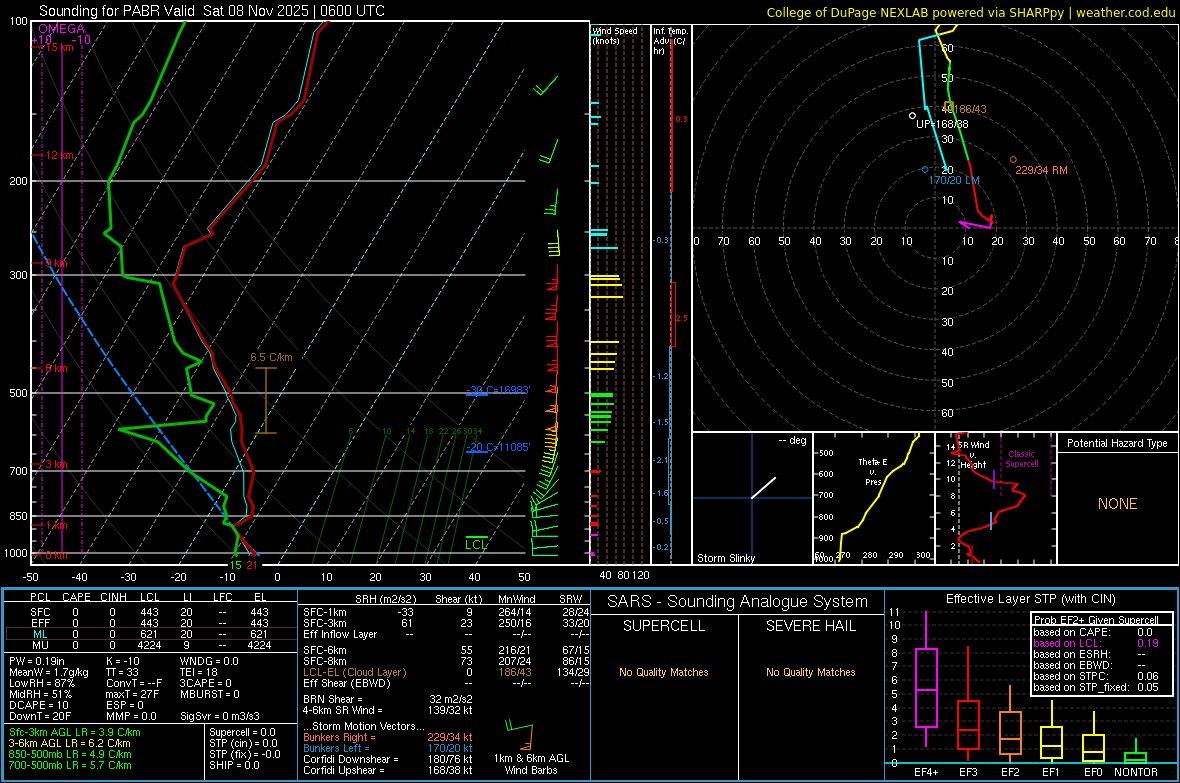Click the 'SHIP = 0.0' value
Screen dimensions: 1180x783
click(234, 765)
